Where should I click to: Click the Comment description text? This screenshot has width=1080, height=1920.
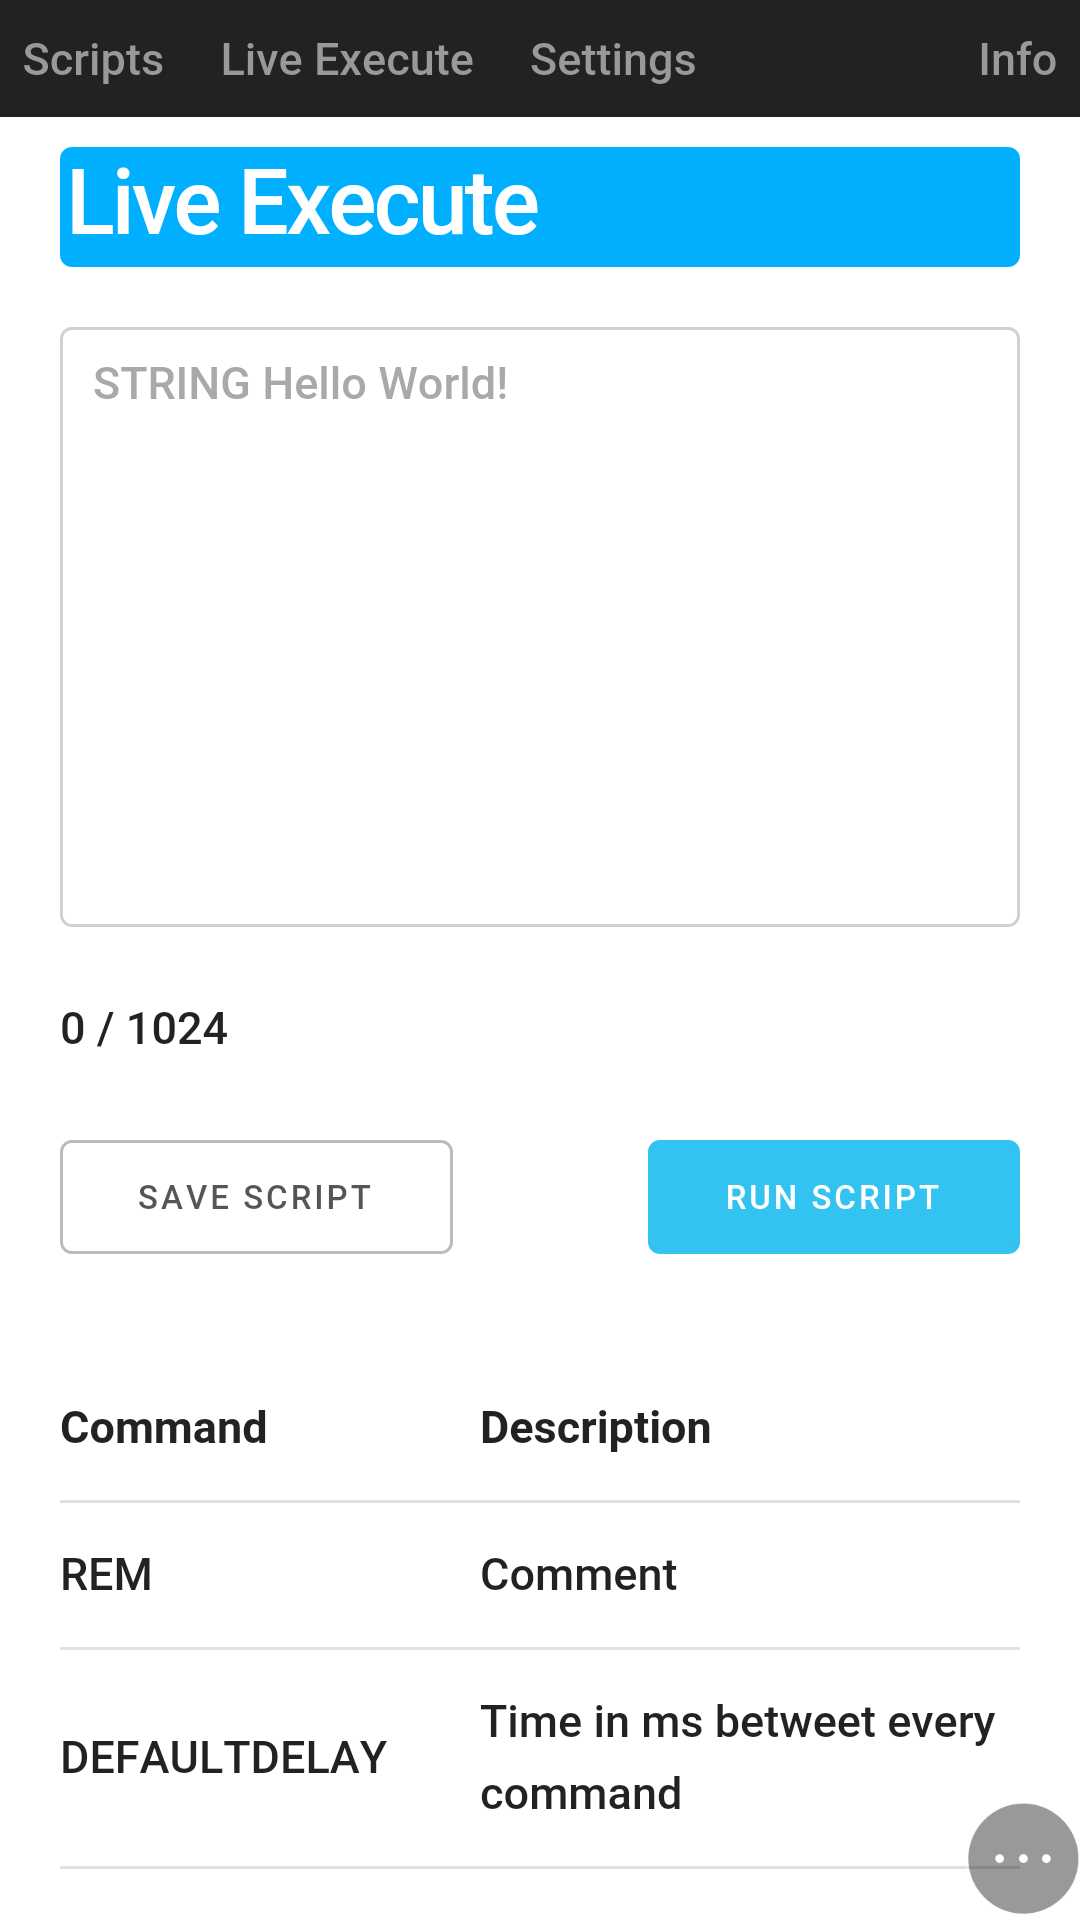point(578,1575)
